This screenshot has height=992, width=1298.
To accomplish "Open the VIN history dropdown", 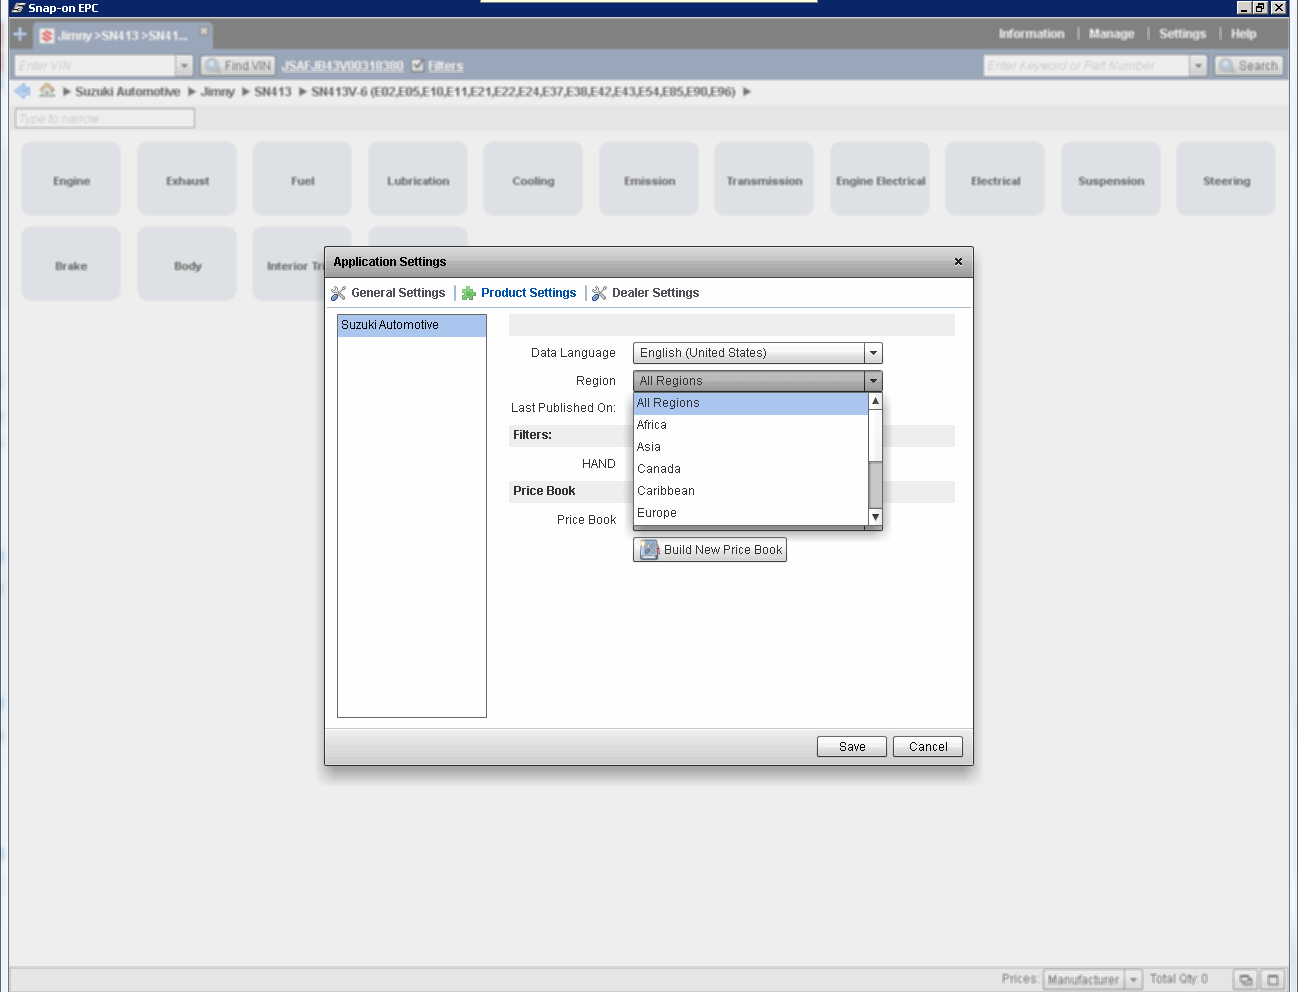I will tap(184, 66).
